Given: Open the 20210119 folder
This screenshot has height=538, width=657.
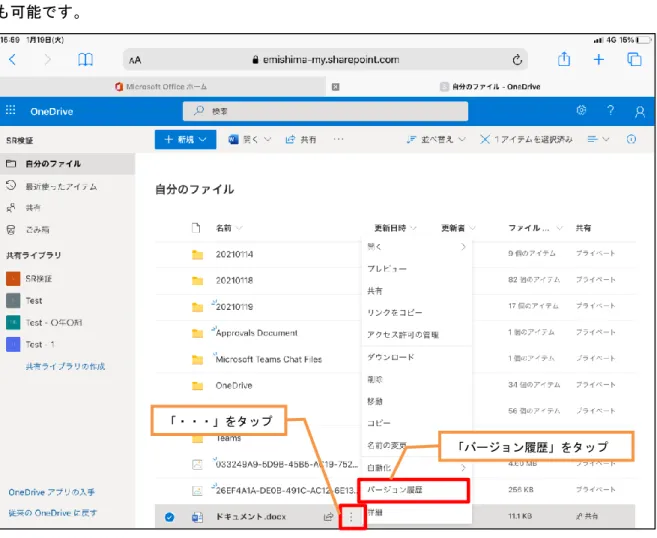Looking at the screenshot, I should coord(235,307).
